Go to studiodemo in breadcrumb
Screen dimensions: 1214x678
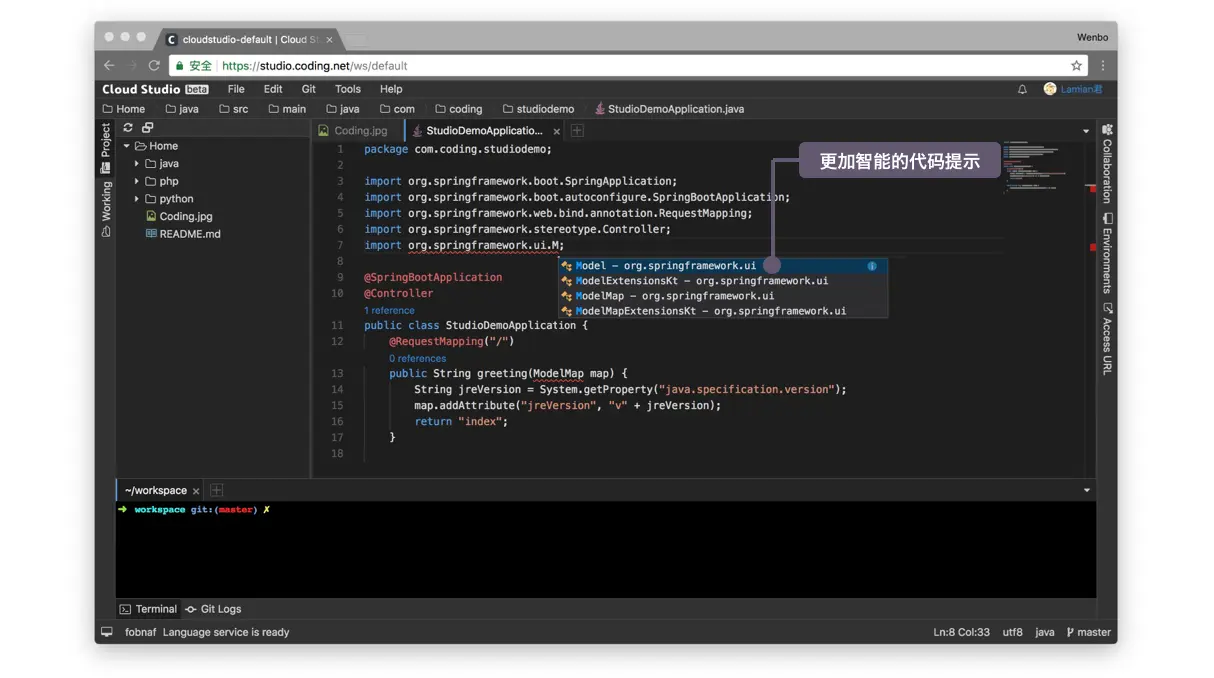tap(538, 109)
